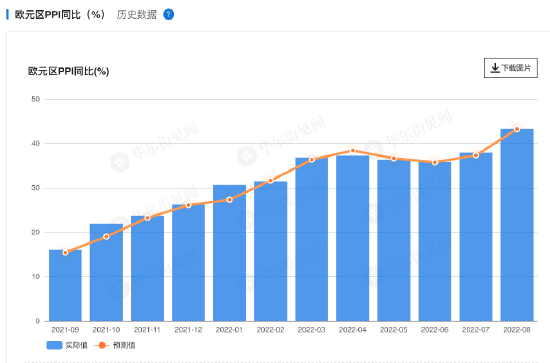550x363 pixels.
Task: Click the 2021-11 blue bar
Action: pos(147,269)
